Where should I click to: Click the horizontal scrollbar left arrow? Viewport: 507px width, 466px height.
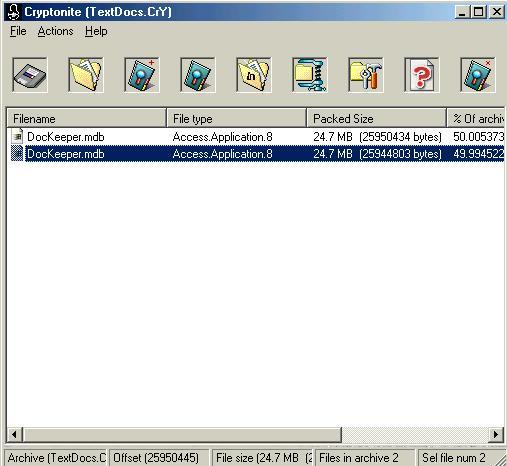tap(14, 434)
